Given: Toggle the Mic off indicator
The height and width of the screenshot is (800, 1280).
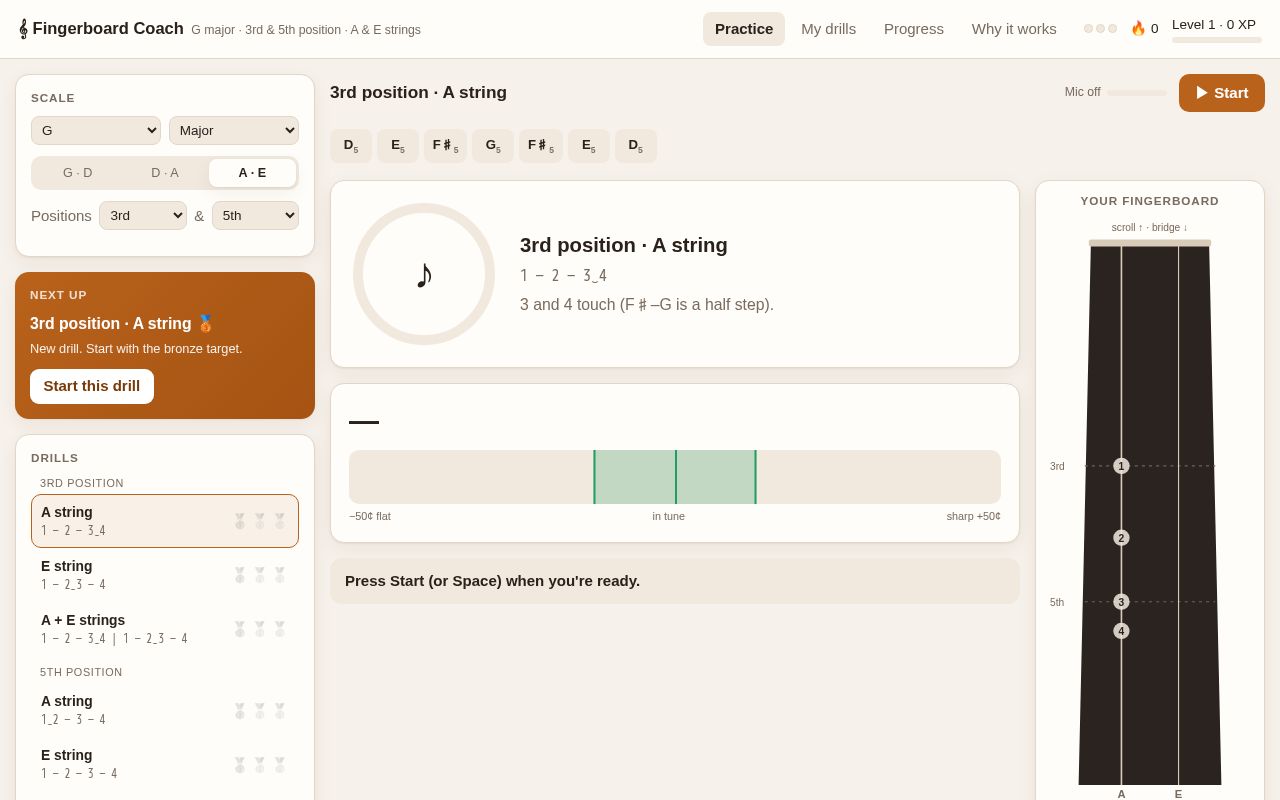Looking at the screenshot, I should (x=1083, y=92).
